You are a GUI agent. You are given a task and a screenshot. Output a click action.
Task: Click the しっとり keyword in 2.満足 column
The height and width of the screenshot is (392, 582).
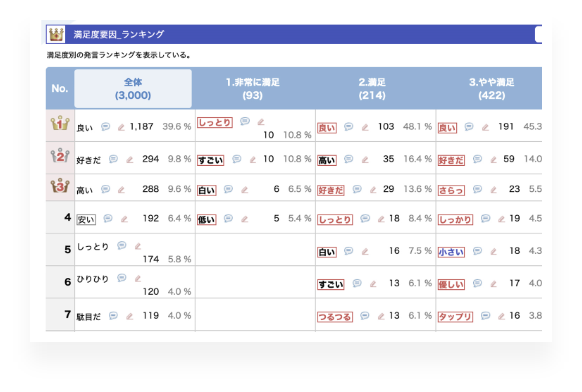[335, 220]
